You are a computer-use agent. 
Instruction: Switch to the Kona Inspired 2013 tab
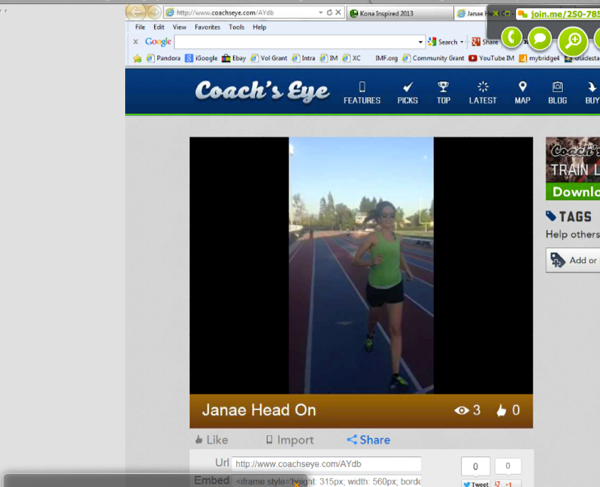pos(400,13)
